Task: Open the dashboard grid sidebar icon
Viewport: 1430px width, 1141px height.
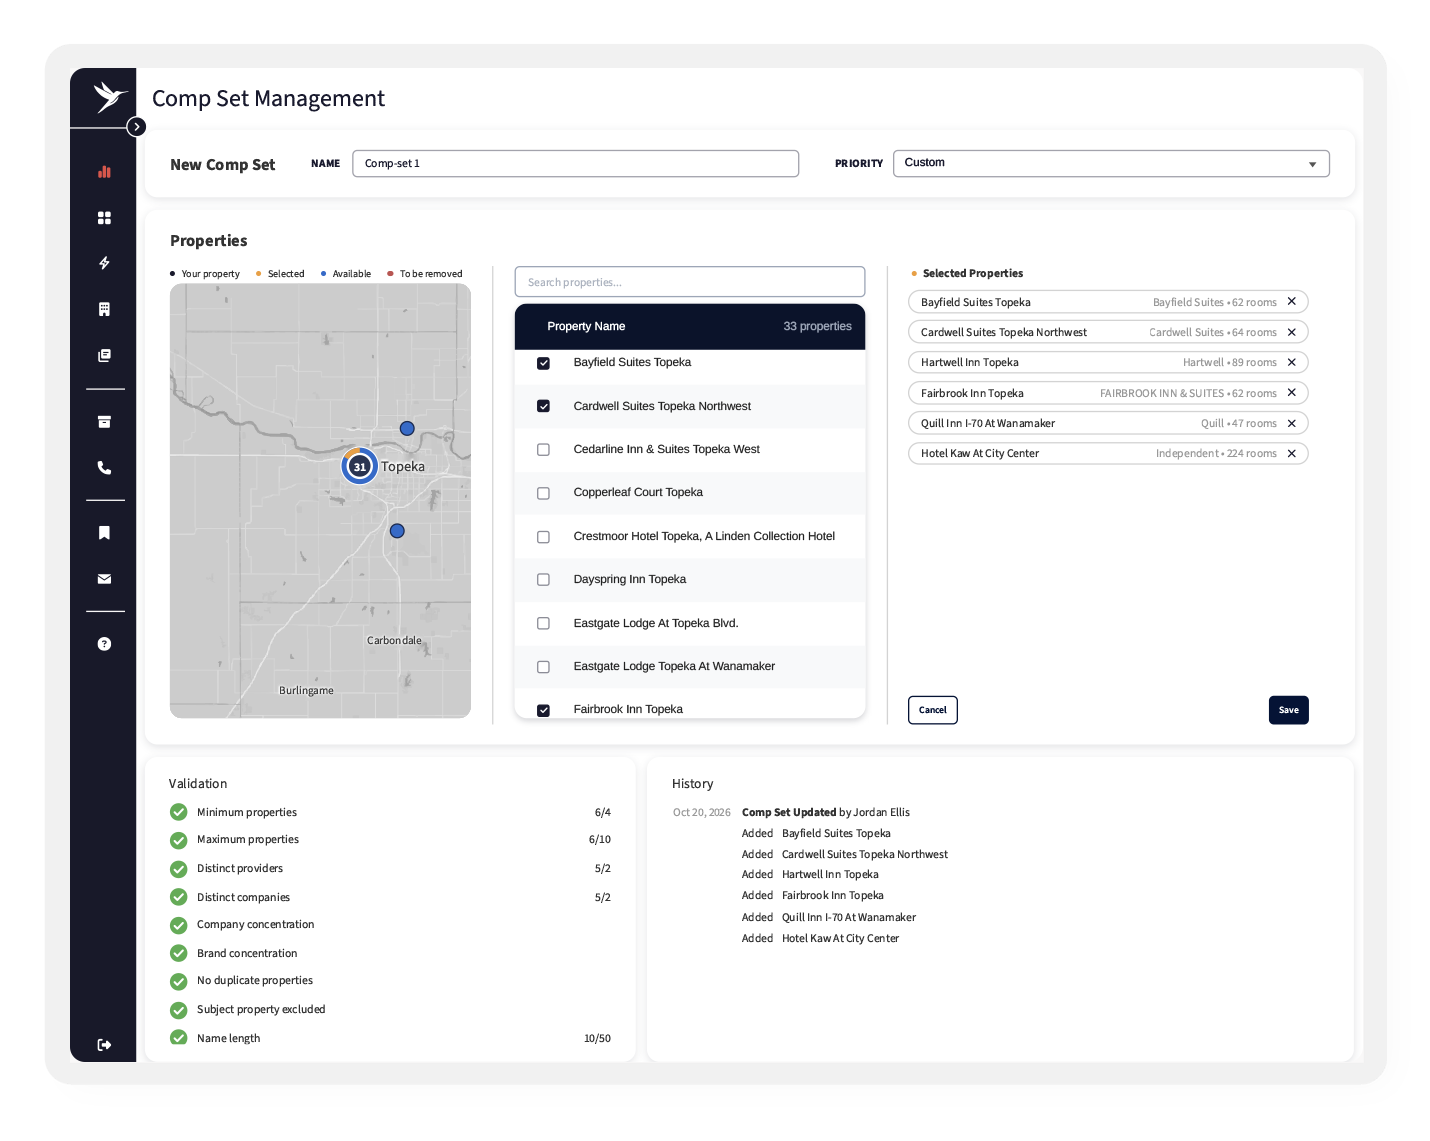Action: click(x=104, y=218)
